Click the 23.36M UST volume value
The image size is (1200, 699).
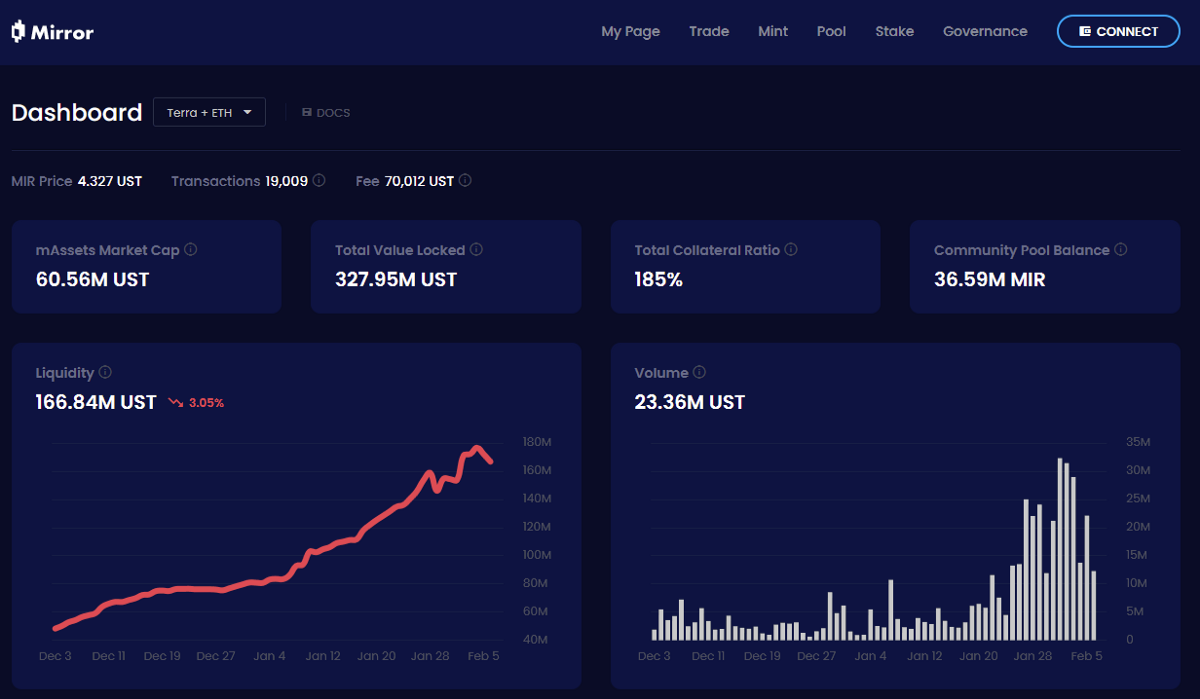690,402
